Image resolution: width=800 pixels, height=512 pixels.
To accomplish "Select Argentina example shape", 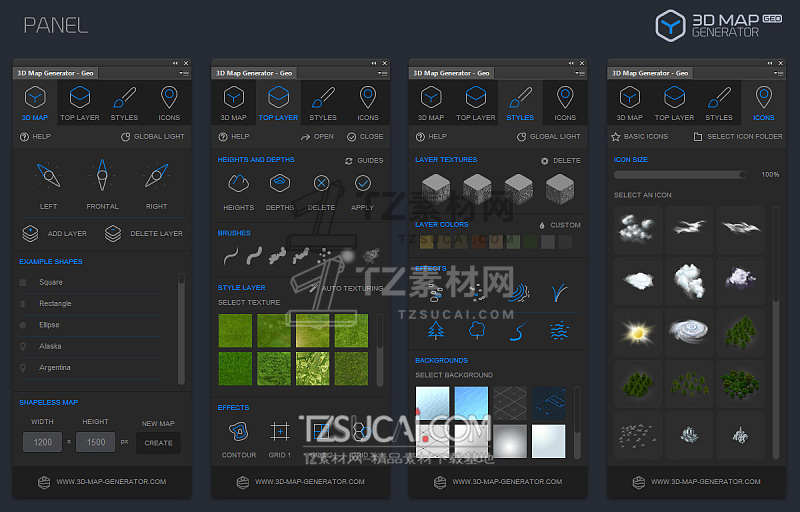I will (92, 368).
